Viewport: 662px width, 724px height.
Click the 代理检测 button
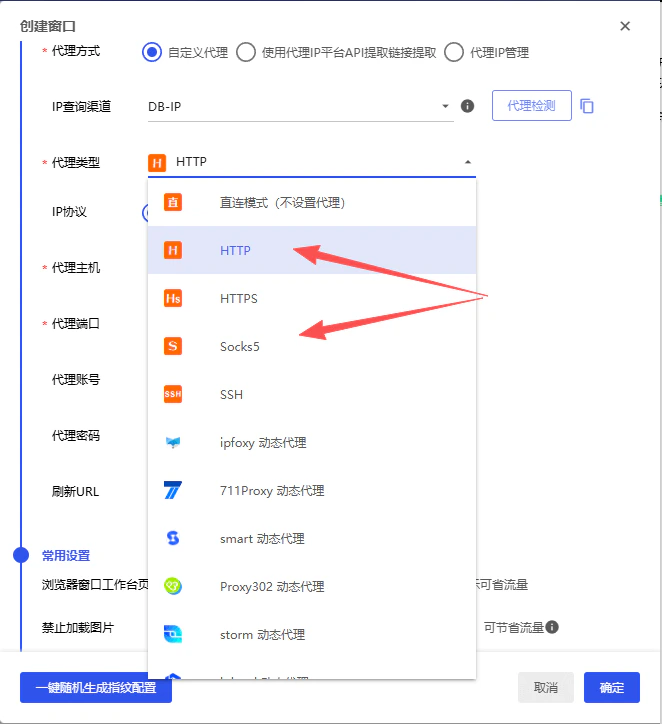point(531,106)
